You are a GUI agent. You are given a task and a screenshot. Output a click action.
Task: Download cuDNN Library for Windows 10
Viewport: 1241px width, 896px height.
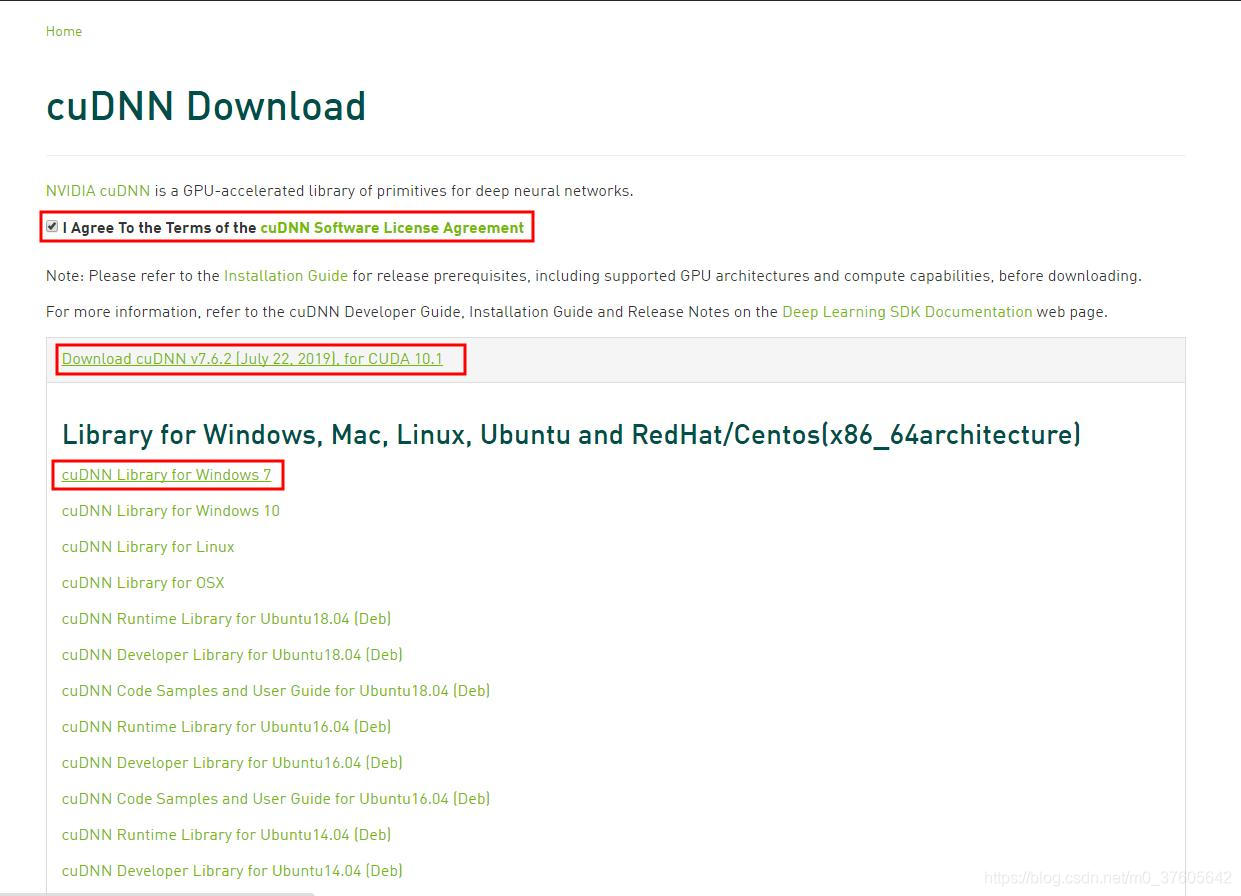pyautogui.click(x=171, y=510)
